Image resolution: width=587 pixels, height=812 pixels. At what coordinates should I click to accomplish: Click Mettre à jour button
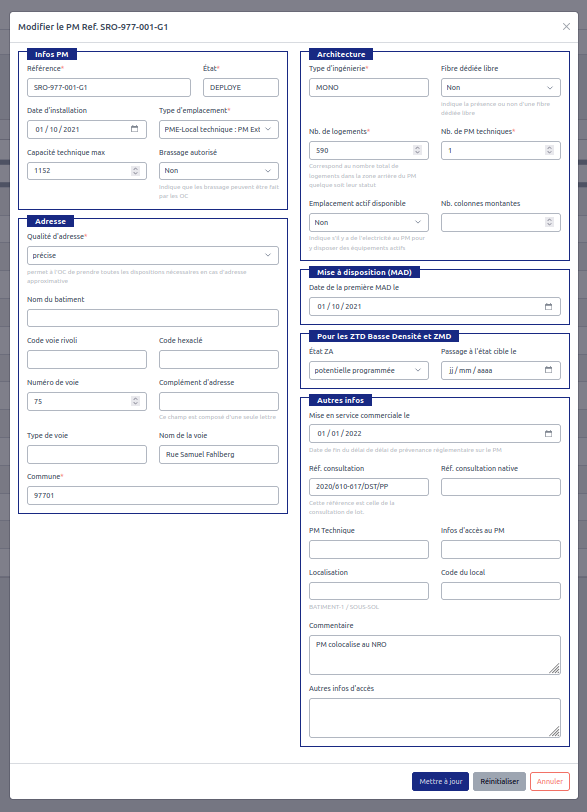(441, 781)
